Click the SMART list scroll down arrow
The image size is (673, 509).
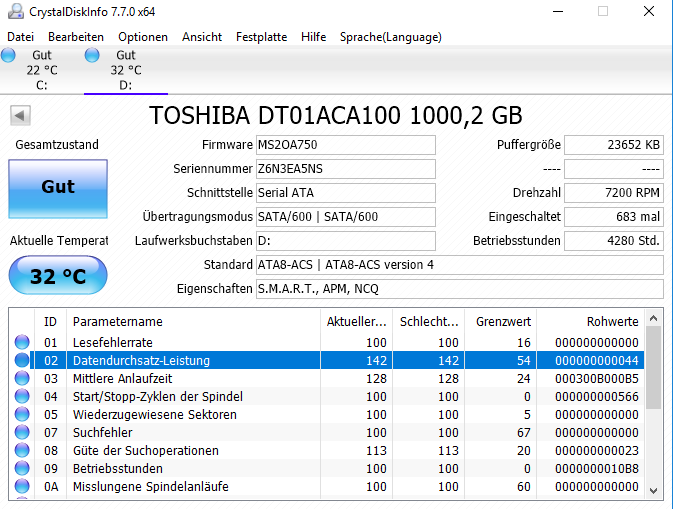coord(654,491)
